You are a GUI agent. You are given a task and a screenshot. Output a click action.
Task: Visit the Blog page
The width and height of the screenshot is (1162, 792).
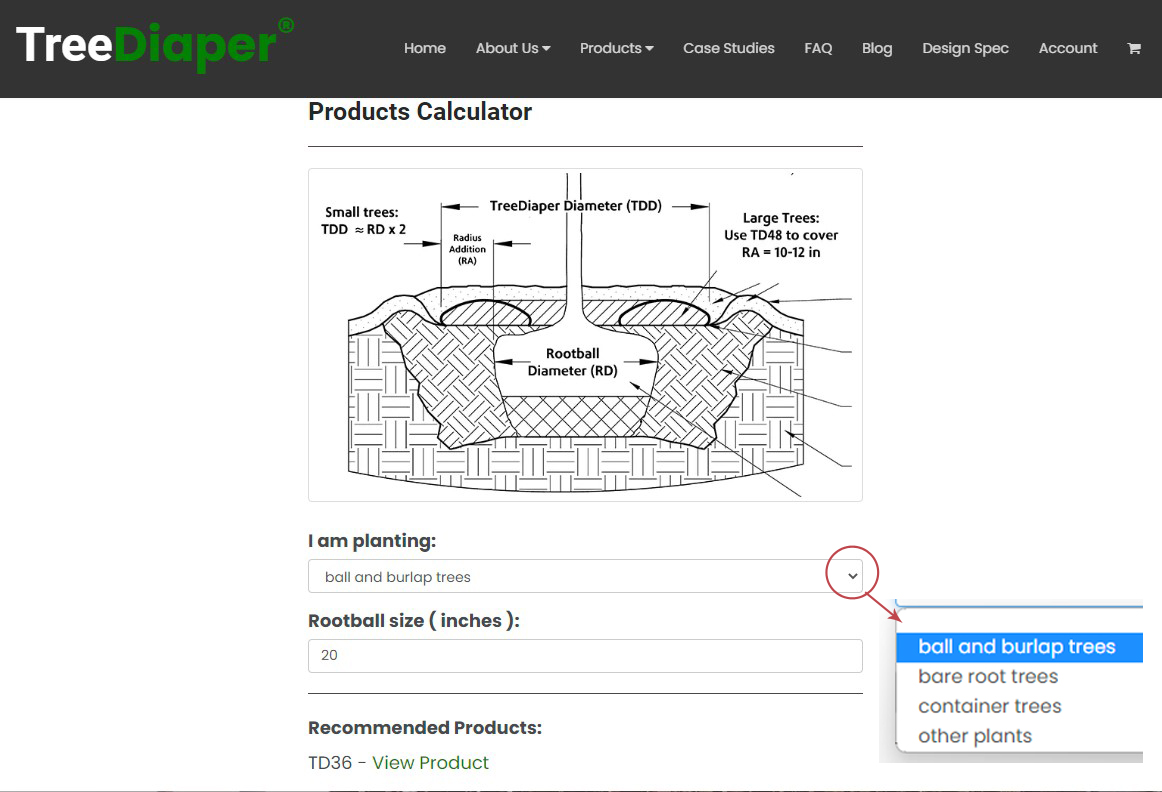(877, 48)
